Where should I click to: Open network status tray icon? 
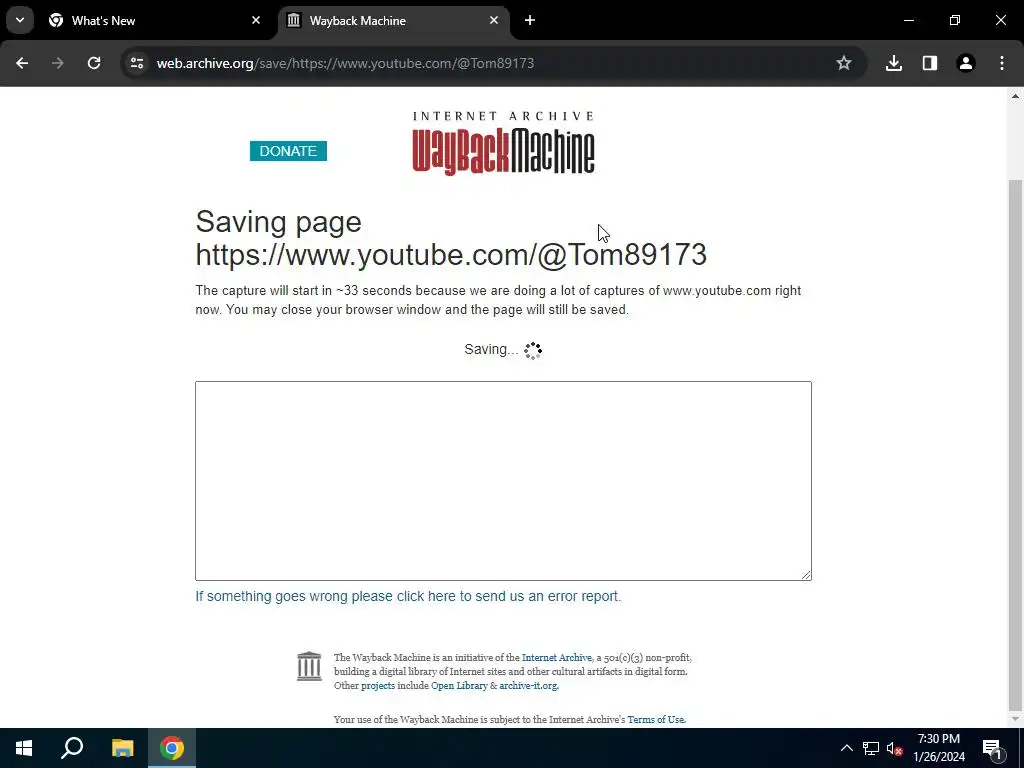click(x=871, y=748)
